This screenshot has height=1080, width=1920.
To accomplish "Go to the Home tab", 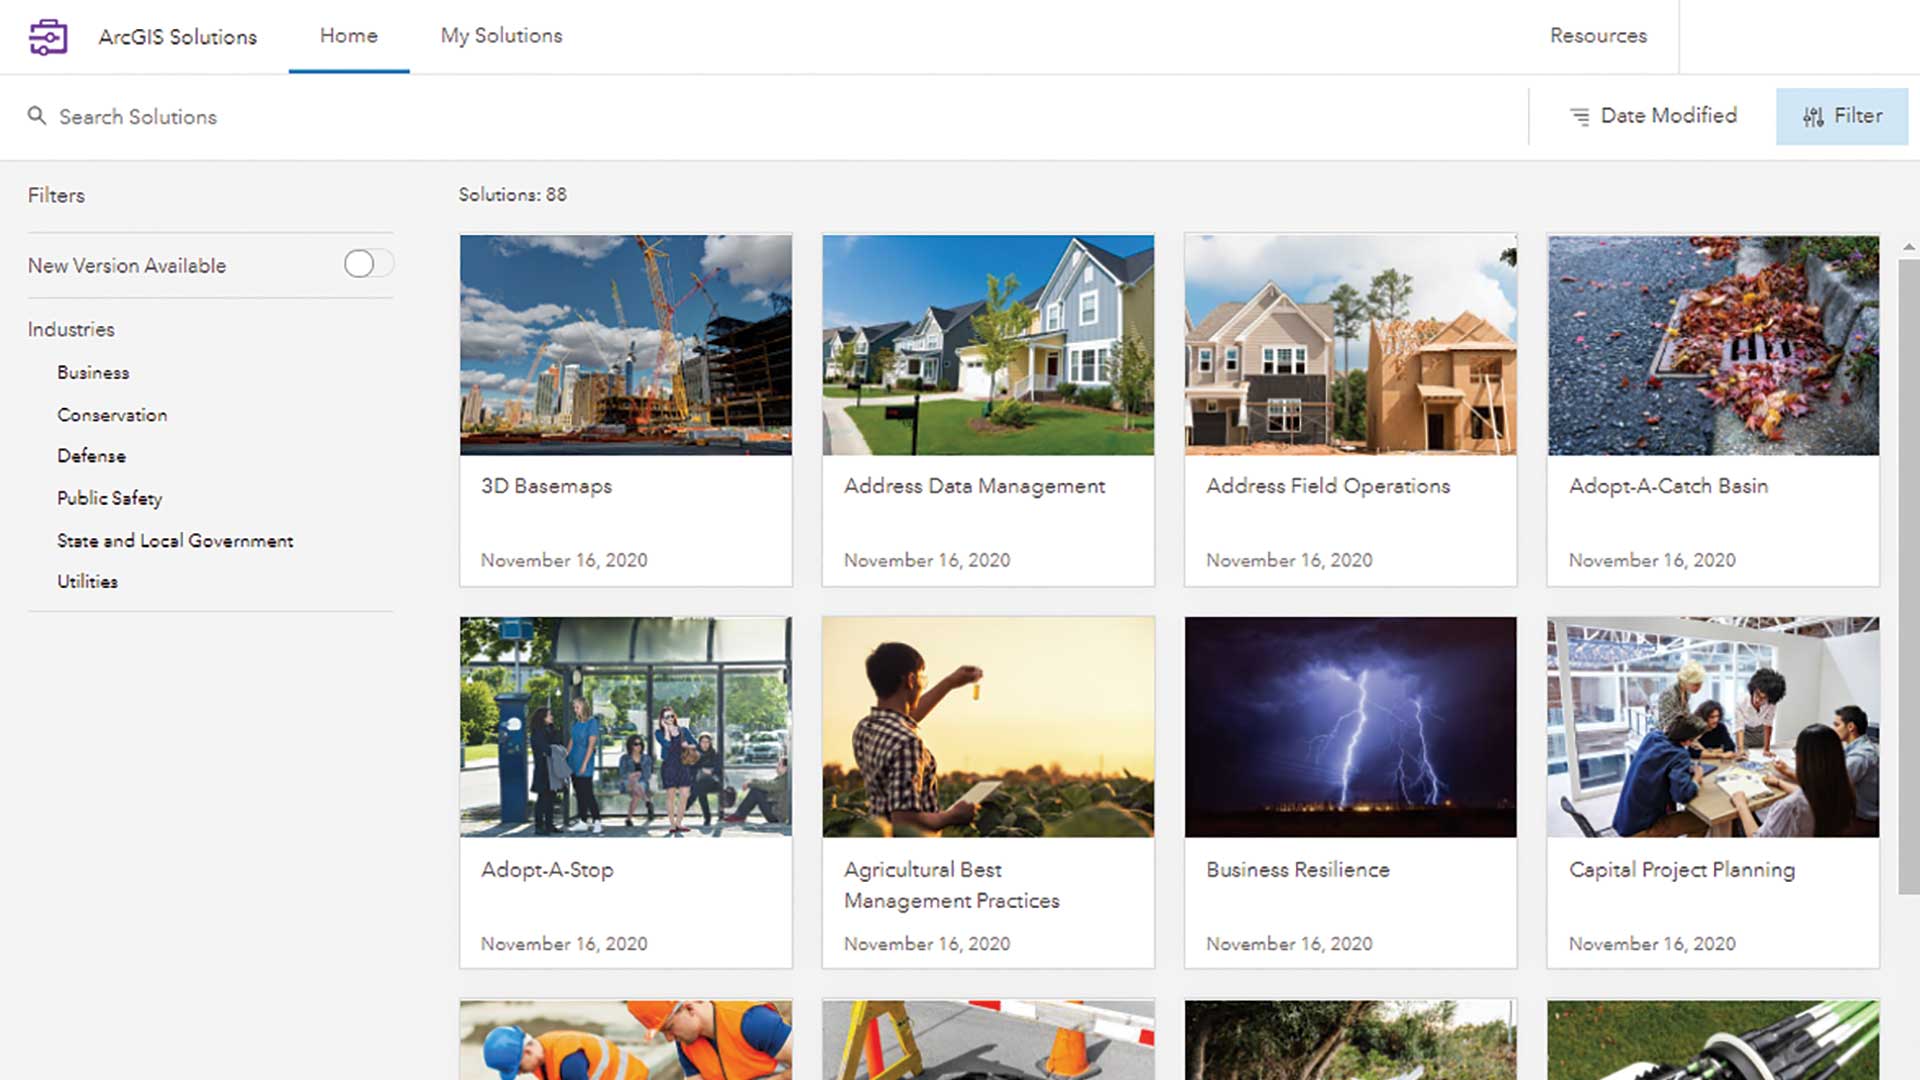I will point(348,36).
